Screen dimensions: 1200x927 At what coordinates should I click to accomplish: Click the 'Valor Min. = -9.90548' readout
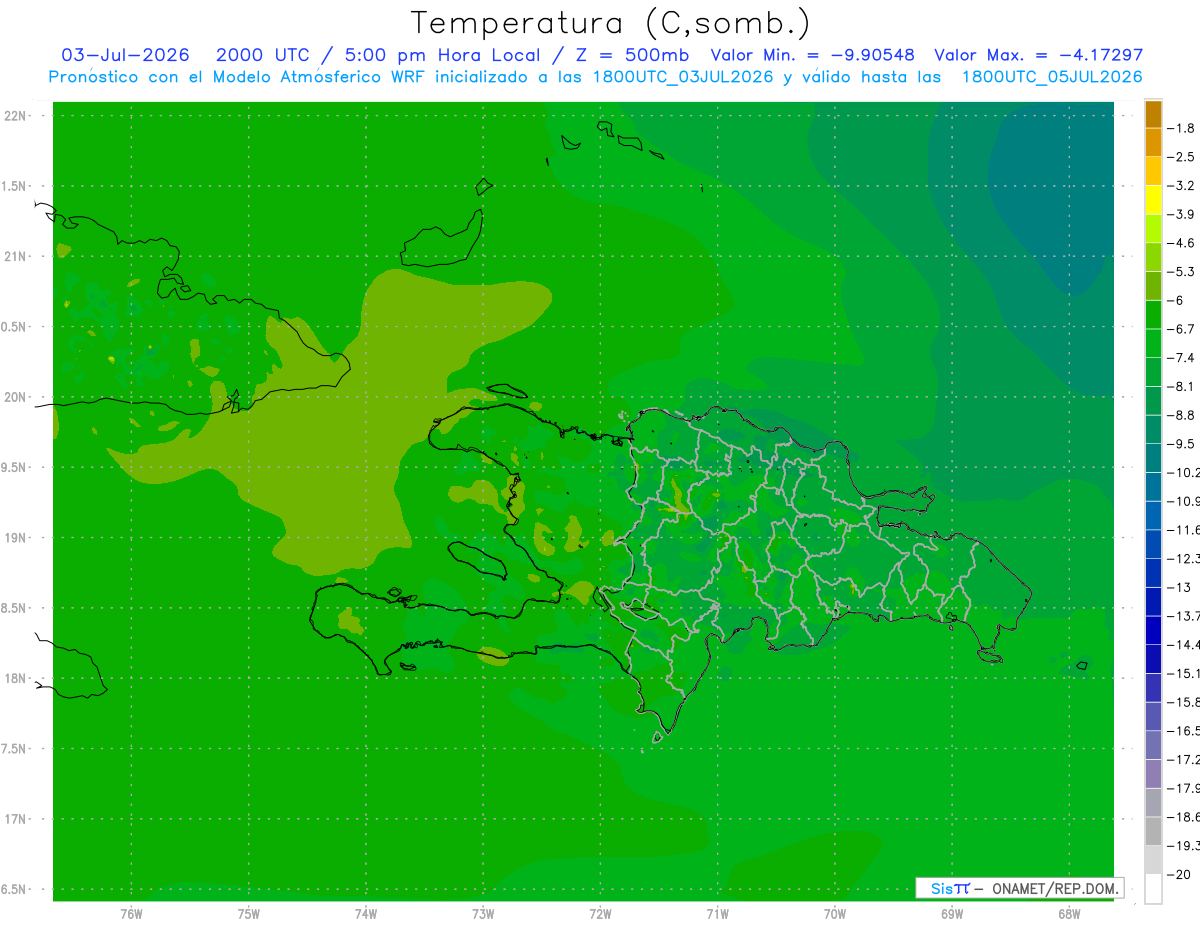point(812,55)
